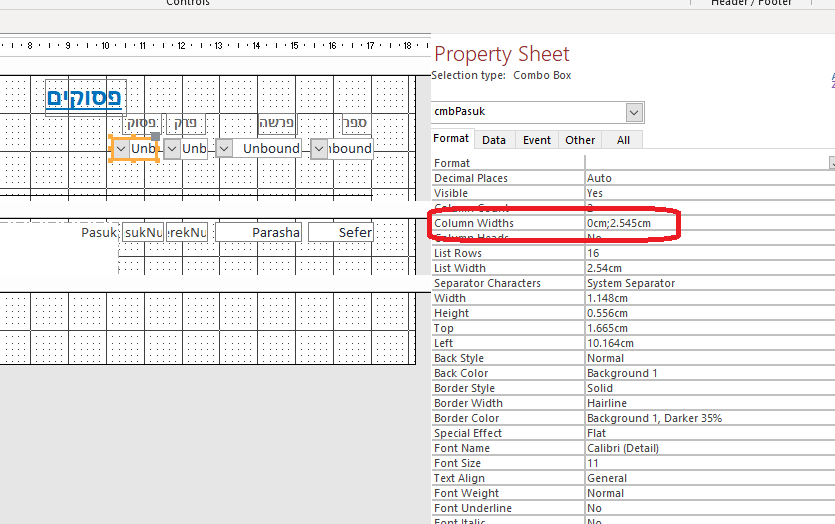Image resolution: width=835 pixels, height=524 pixels.
Task: Edit Left value 10.164cm
Action: tap(710, 343)
